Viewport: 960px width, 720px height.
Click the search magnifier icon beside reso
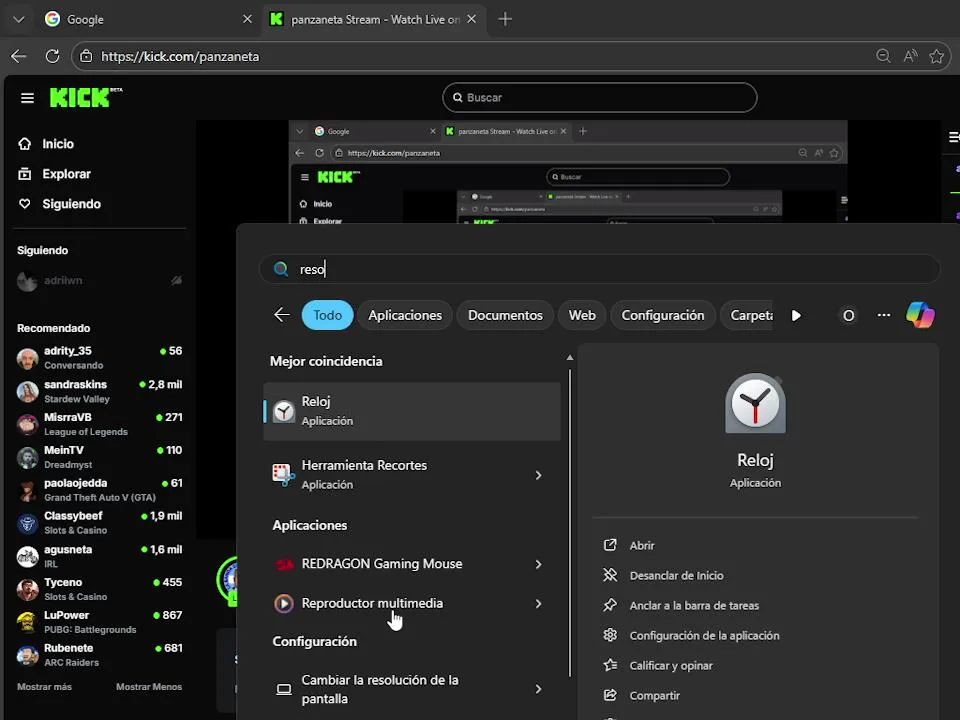click(281, 269)
